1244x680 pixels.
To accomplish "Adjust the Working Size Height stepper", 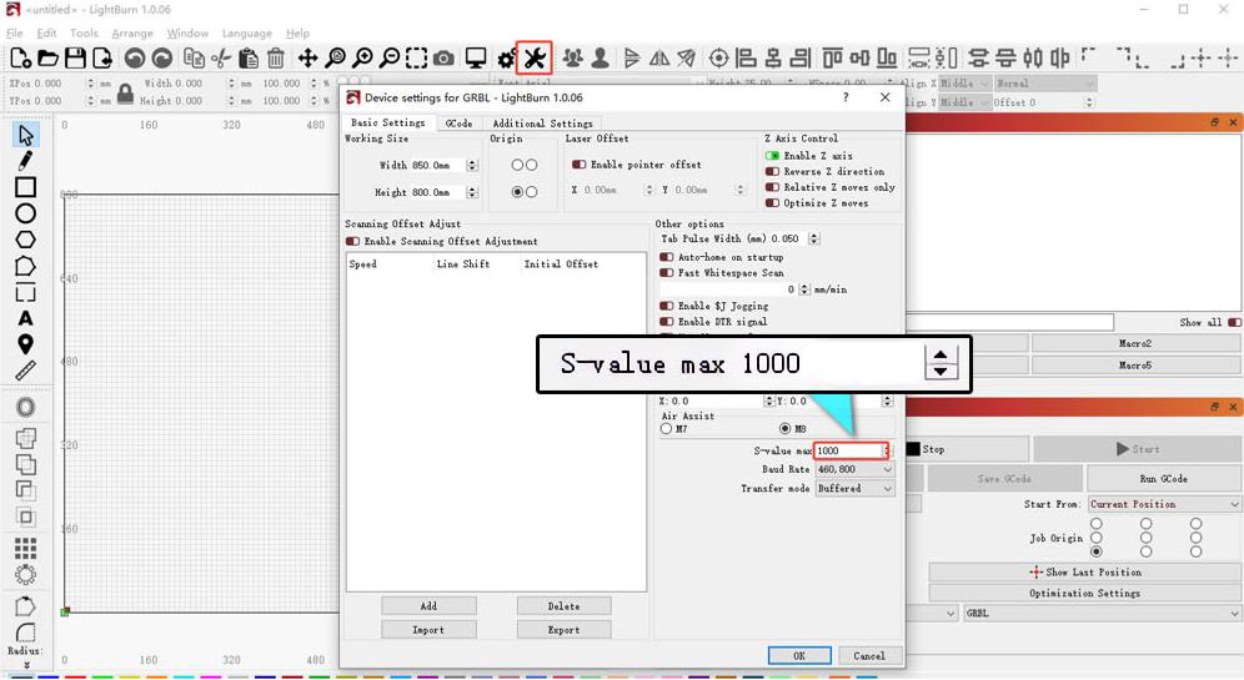I will [472, 192].
